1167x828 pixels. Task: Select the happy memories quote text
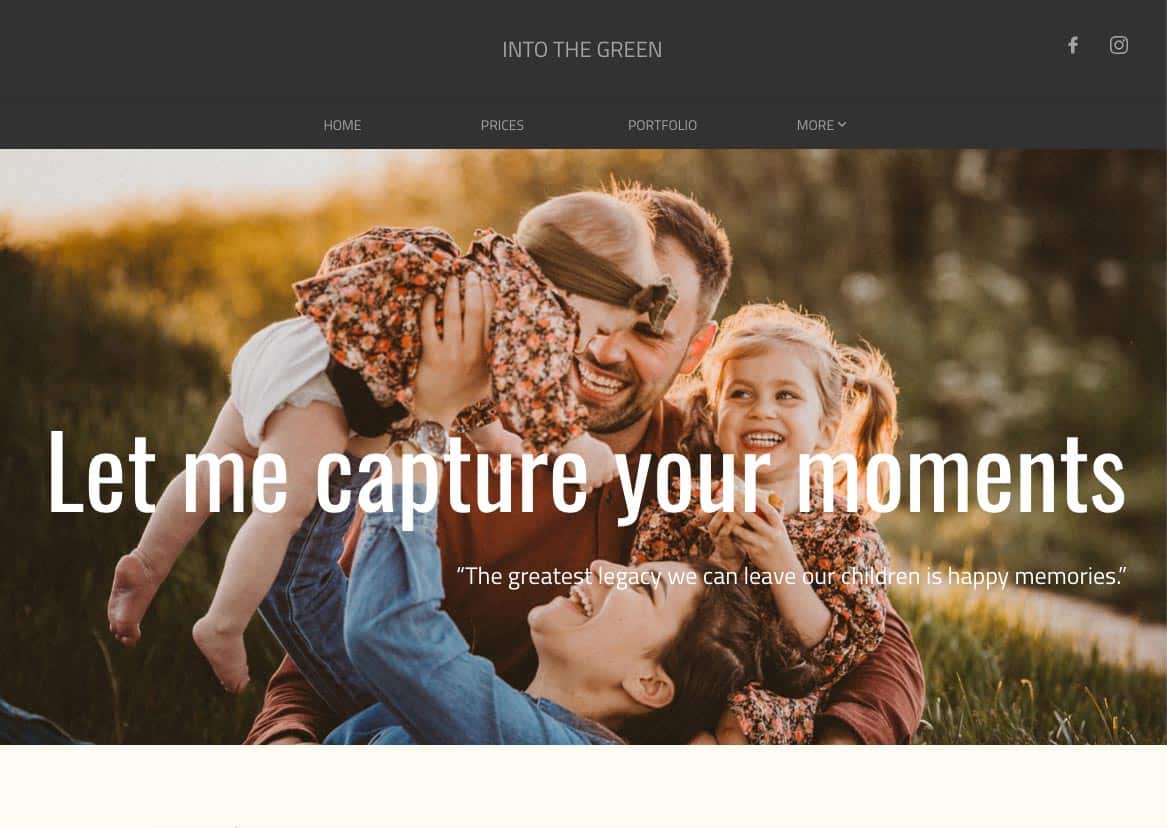point(791,576)
